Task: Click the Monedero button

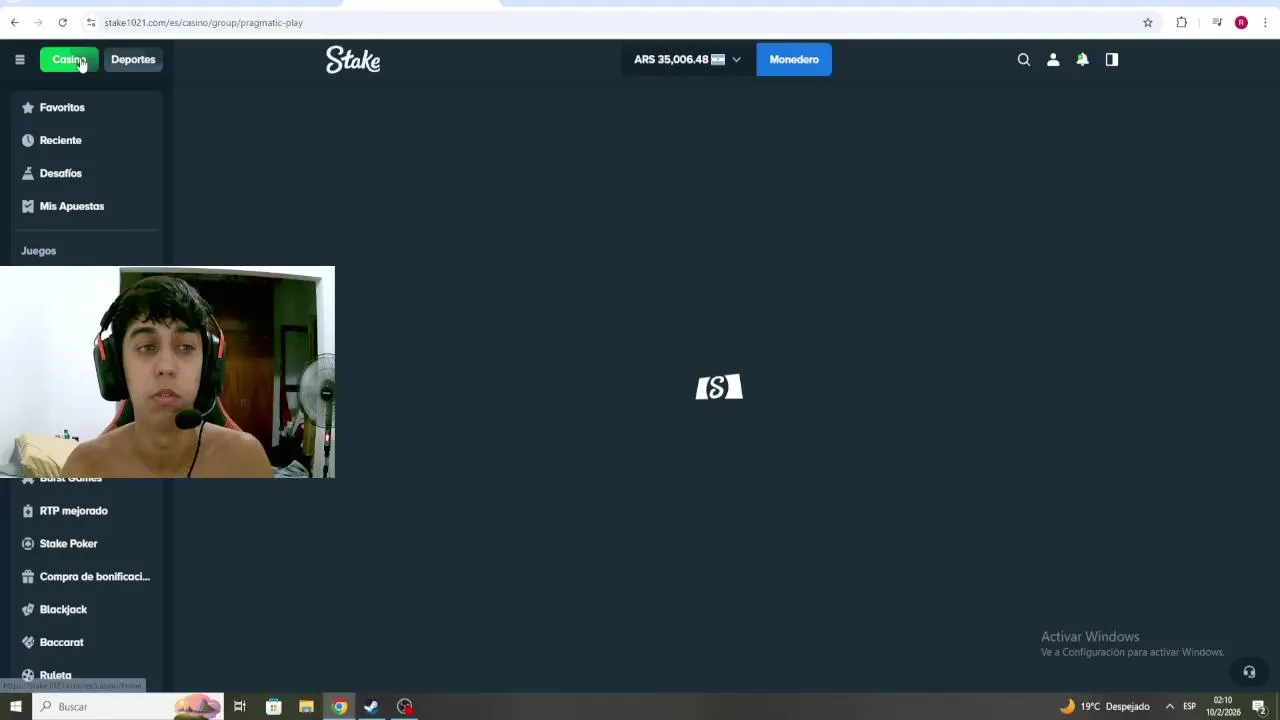Action: (794, 60)
